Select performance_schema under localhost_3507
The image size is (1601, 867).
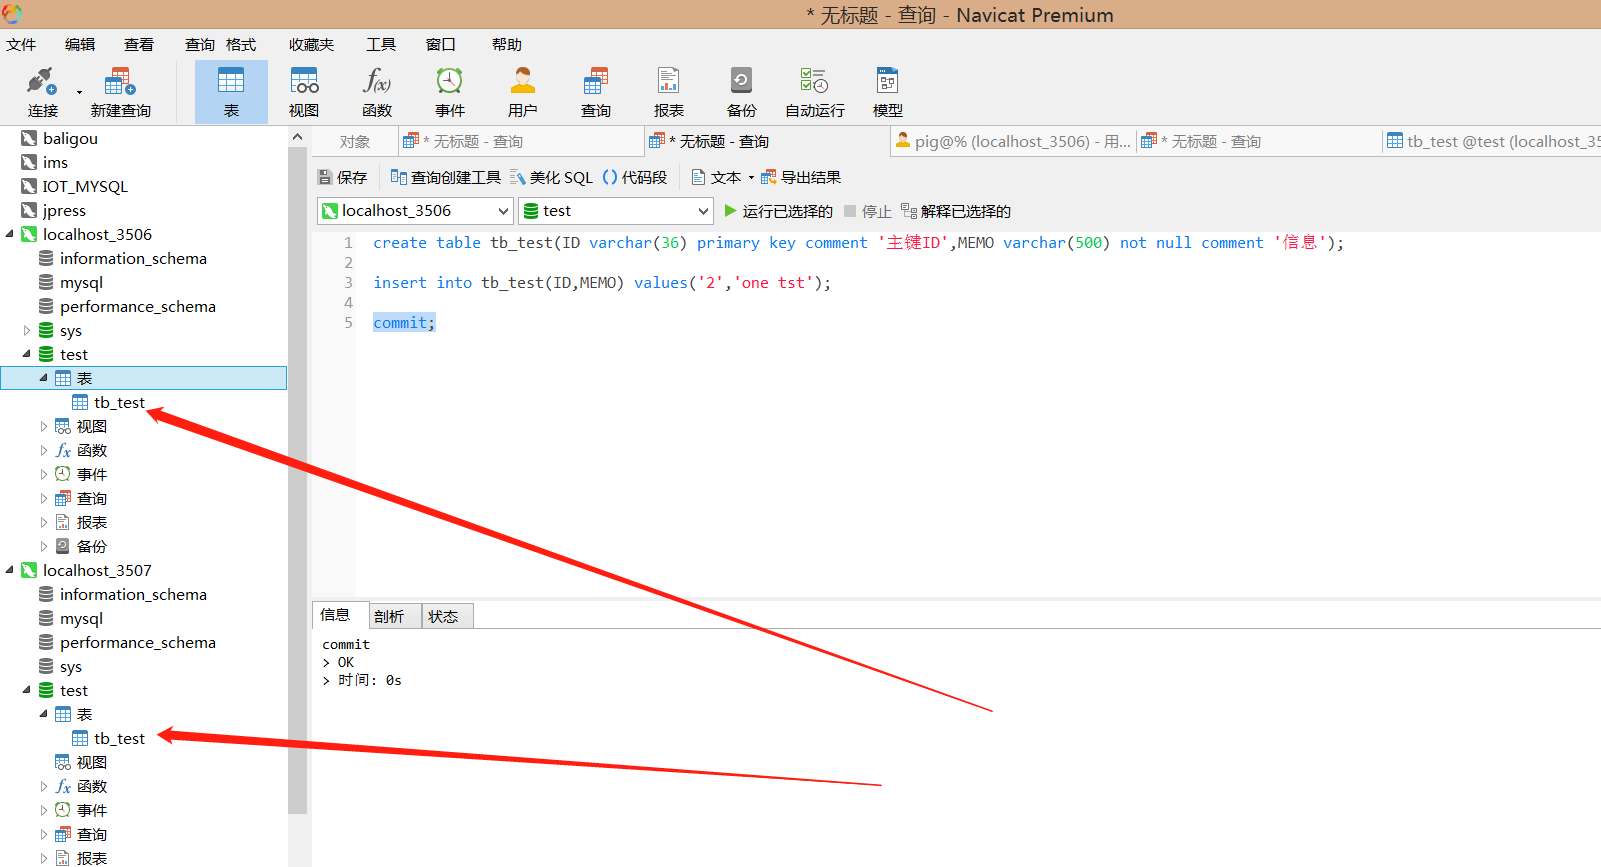point(138,642)
